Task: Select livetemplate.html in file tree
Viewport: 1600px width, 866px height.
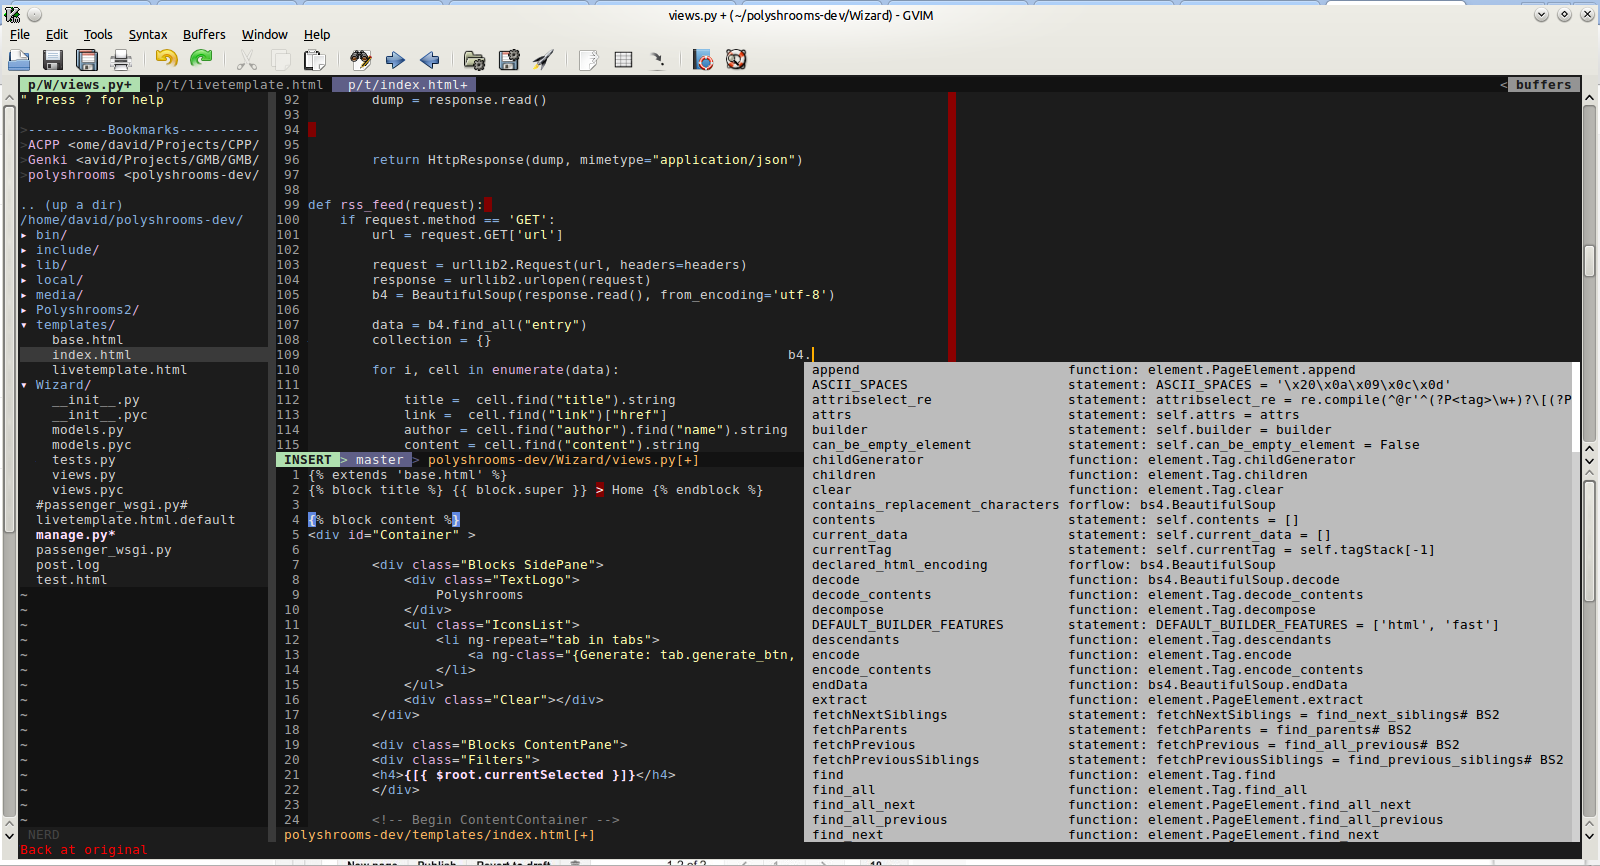Action: pyautogui.click(x=119, y=370)
